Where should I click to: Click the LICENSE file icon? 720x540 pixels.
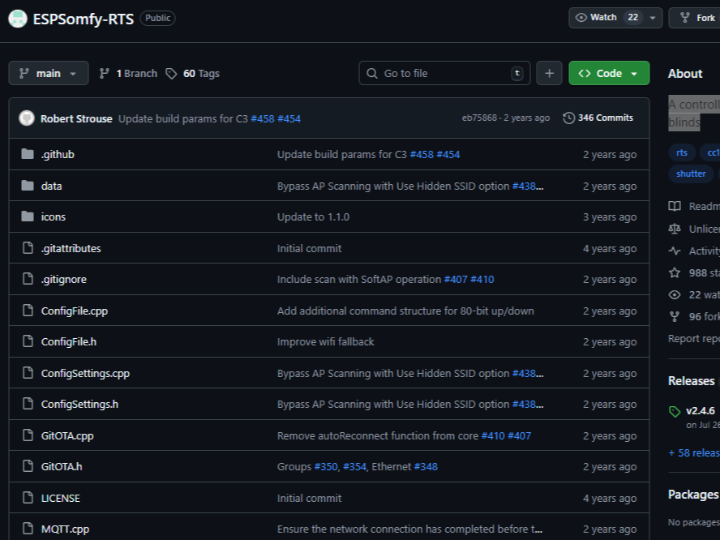click(27, 498)
